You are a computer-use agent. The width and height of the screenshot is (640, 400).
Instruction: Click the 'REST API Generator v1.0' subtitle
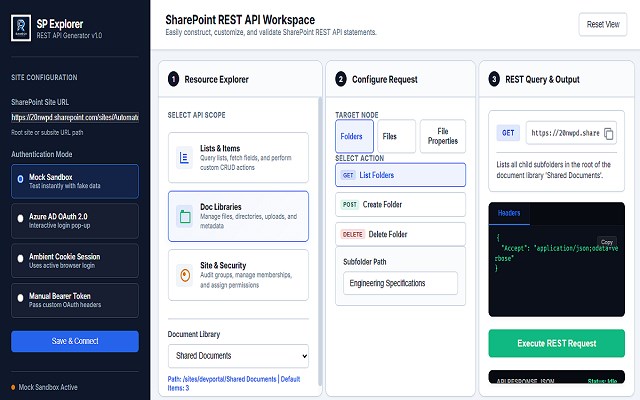(69, 36)
